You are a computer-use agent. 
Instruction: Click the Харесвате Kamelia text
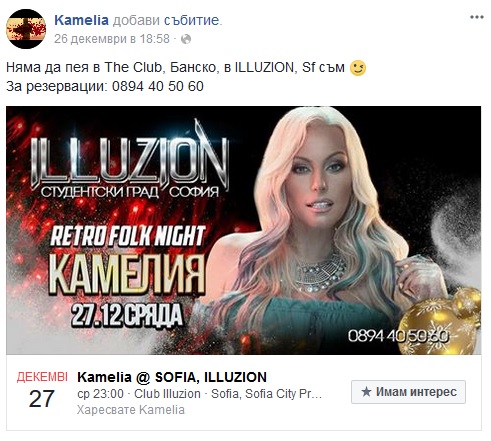click(x=131, y=410)
